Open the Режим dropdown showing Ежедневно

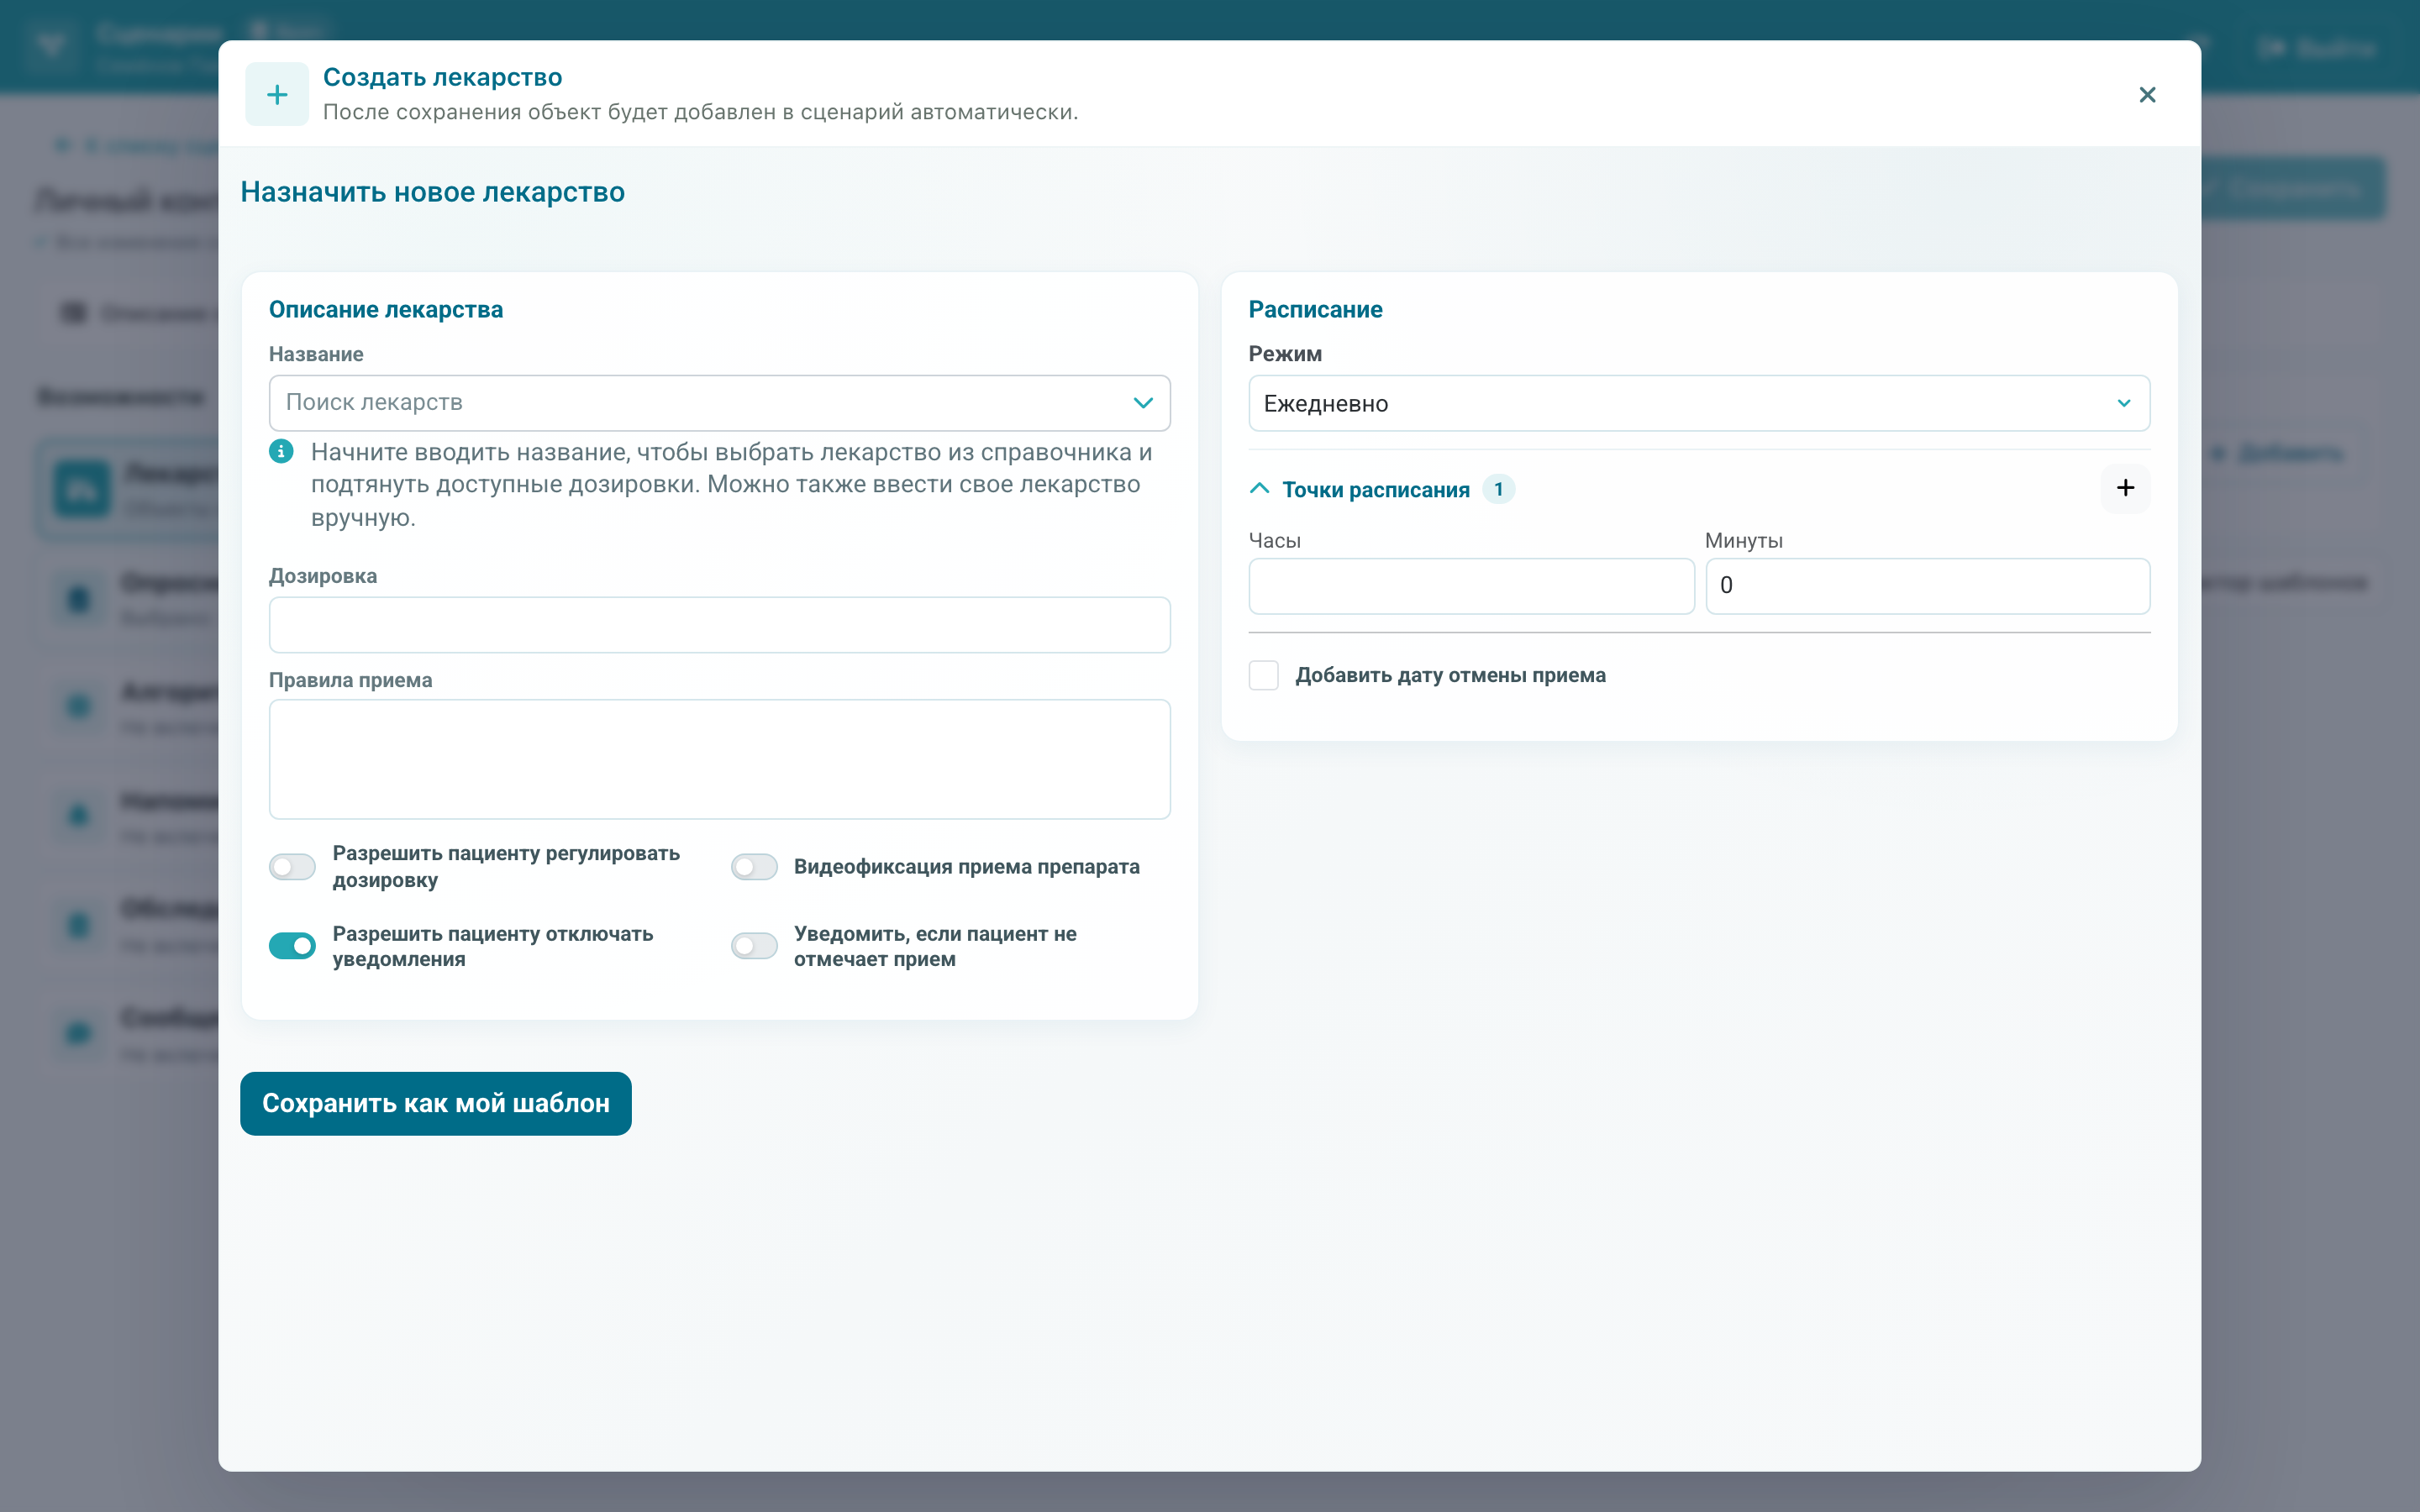pyautogui.click(x=1699, y=403)
